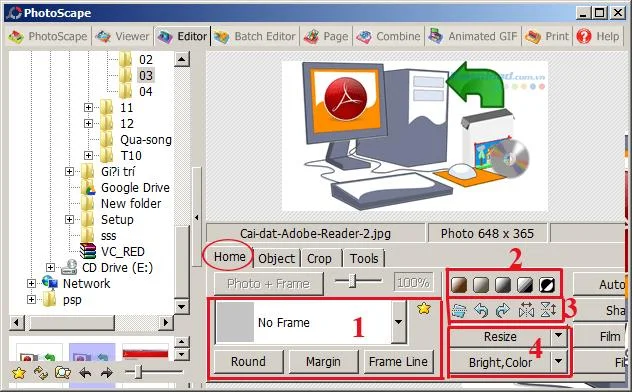The width and height of the screenshot is (632, 392).
Task: Expand folder 11 in the tree
Action: point(88,108)
